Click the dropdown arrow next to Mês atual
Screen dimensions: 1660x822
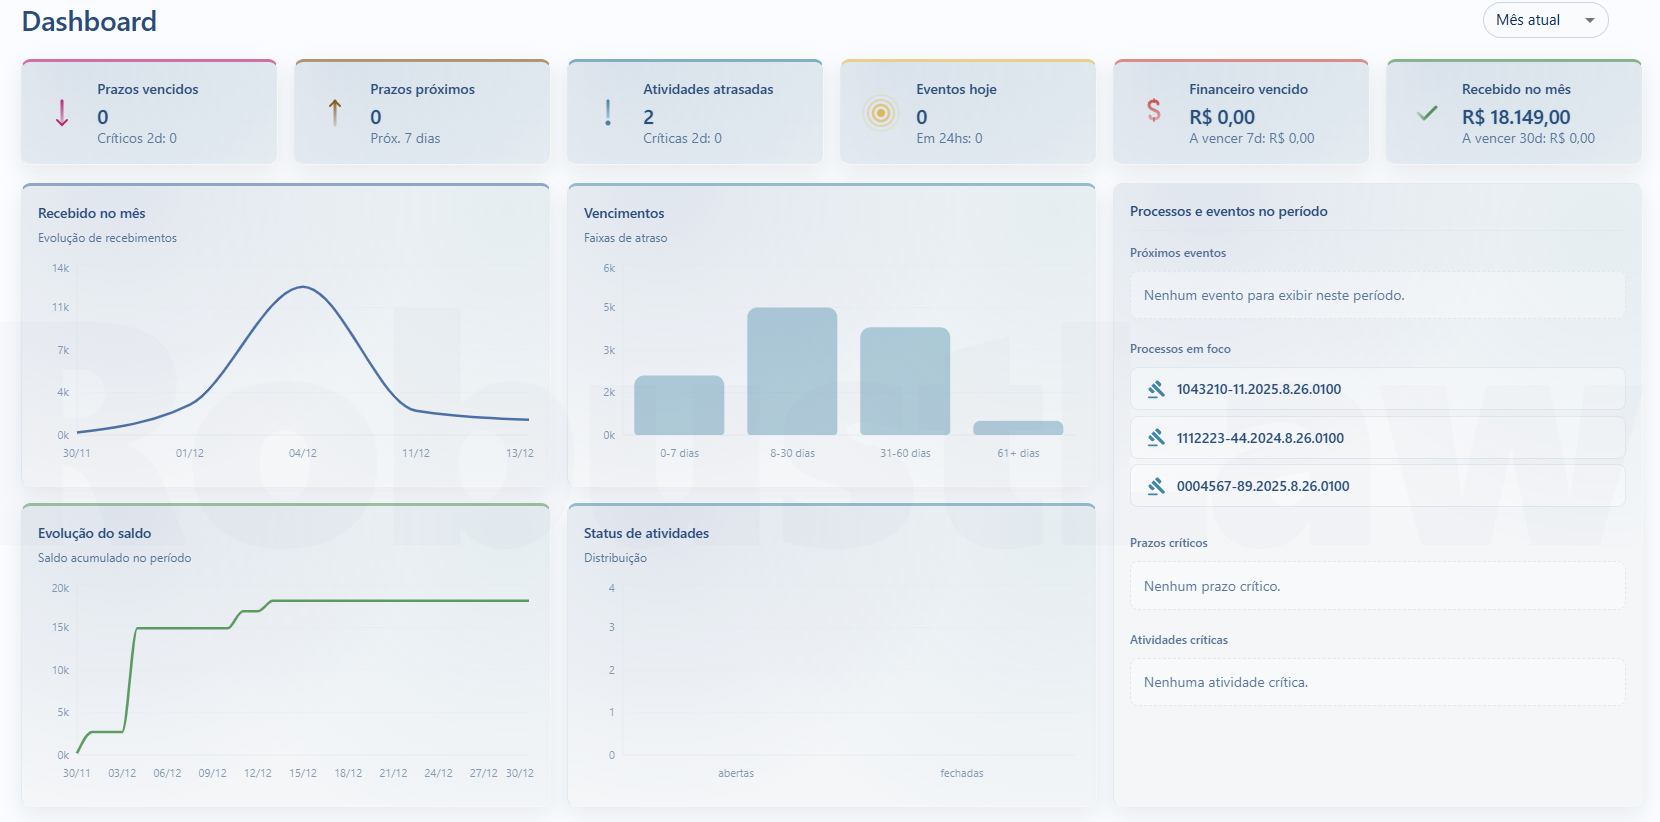coord(1590,21)
